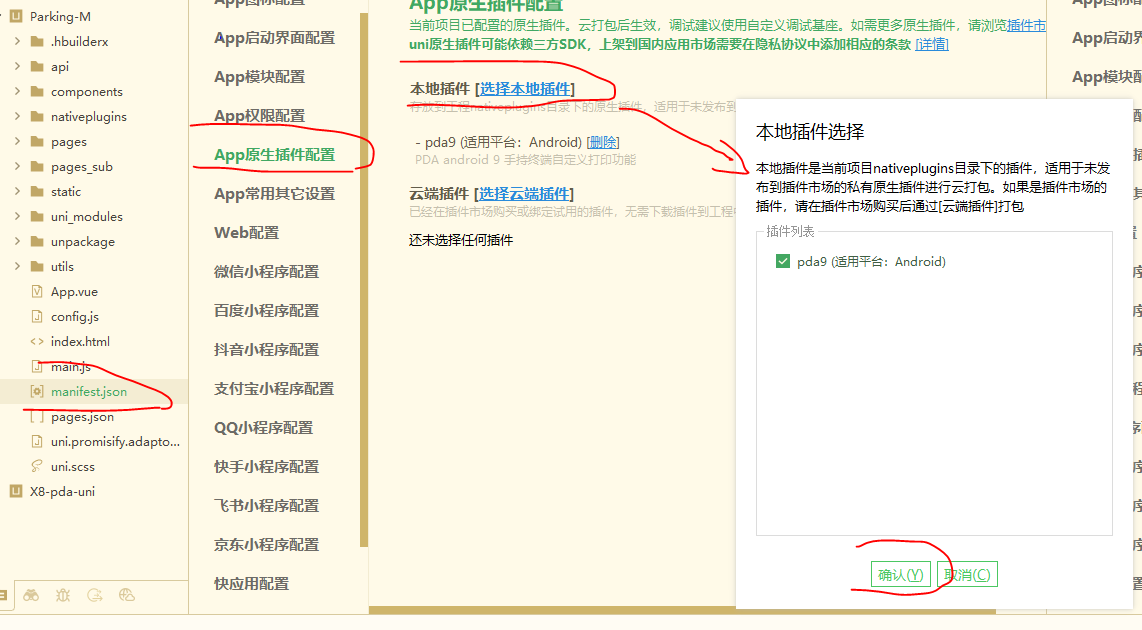This screenshot has height=630, width=1142.
Task: Click the code icon beside index.html
Action: pyautogui.click(x=37, y=341)
